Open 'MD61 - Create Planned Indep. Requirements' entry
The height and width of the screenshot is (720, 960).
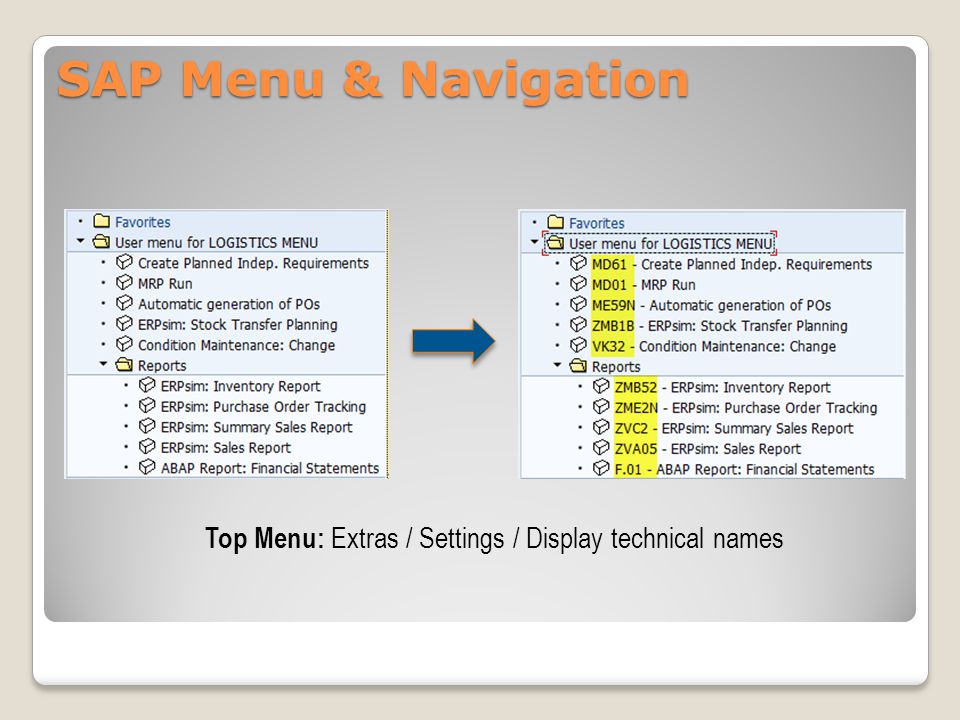point(732,264)
